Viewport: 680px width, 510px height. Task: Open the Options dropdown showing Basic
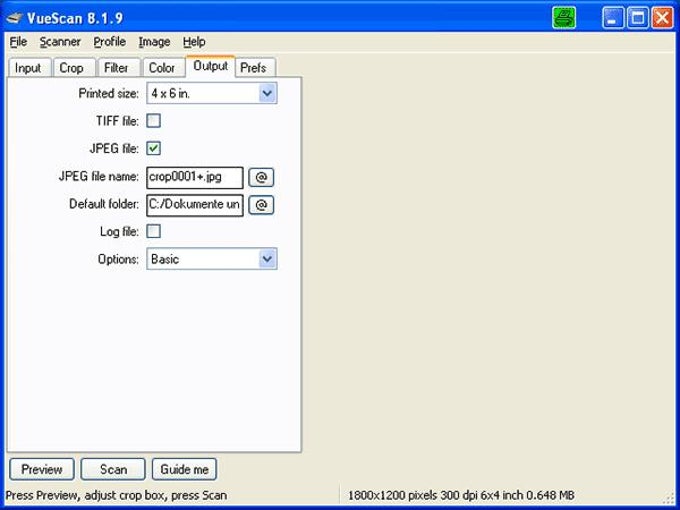212,259
